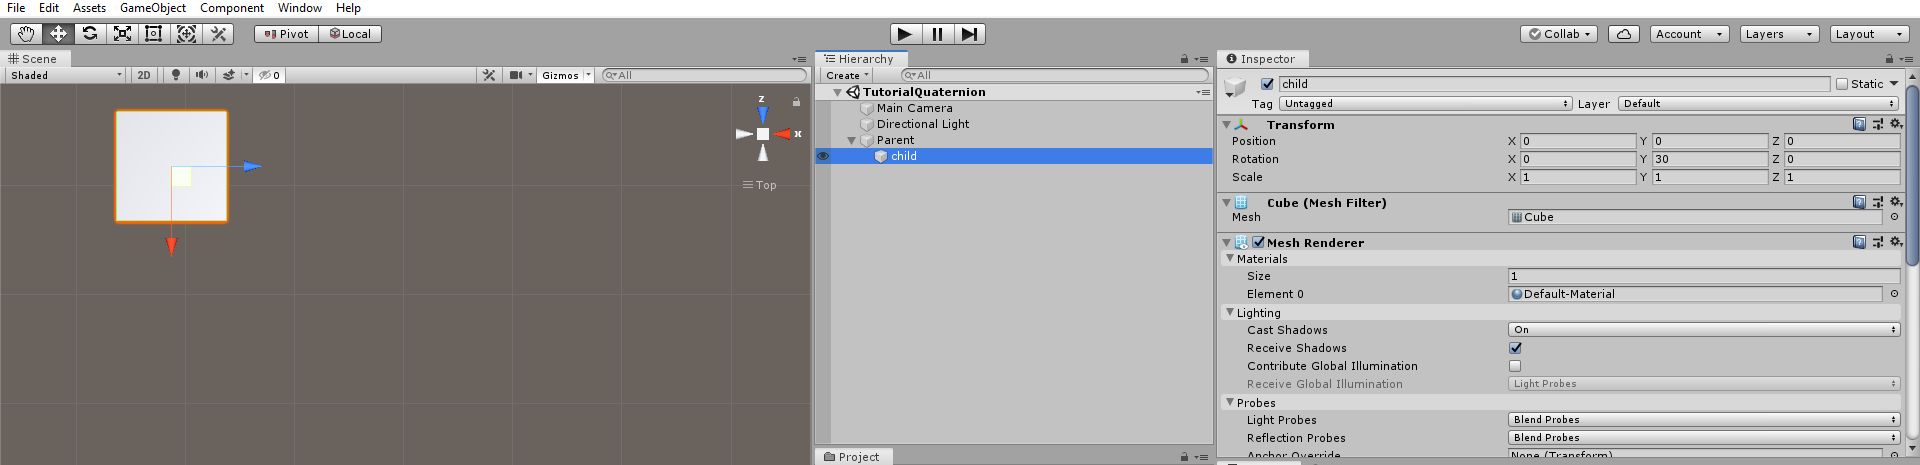This screenshot has width=1920, height=465.
Task: Select the Rect tool
Action: (x=154, y=33)
